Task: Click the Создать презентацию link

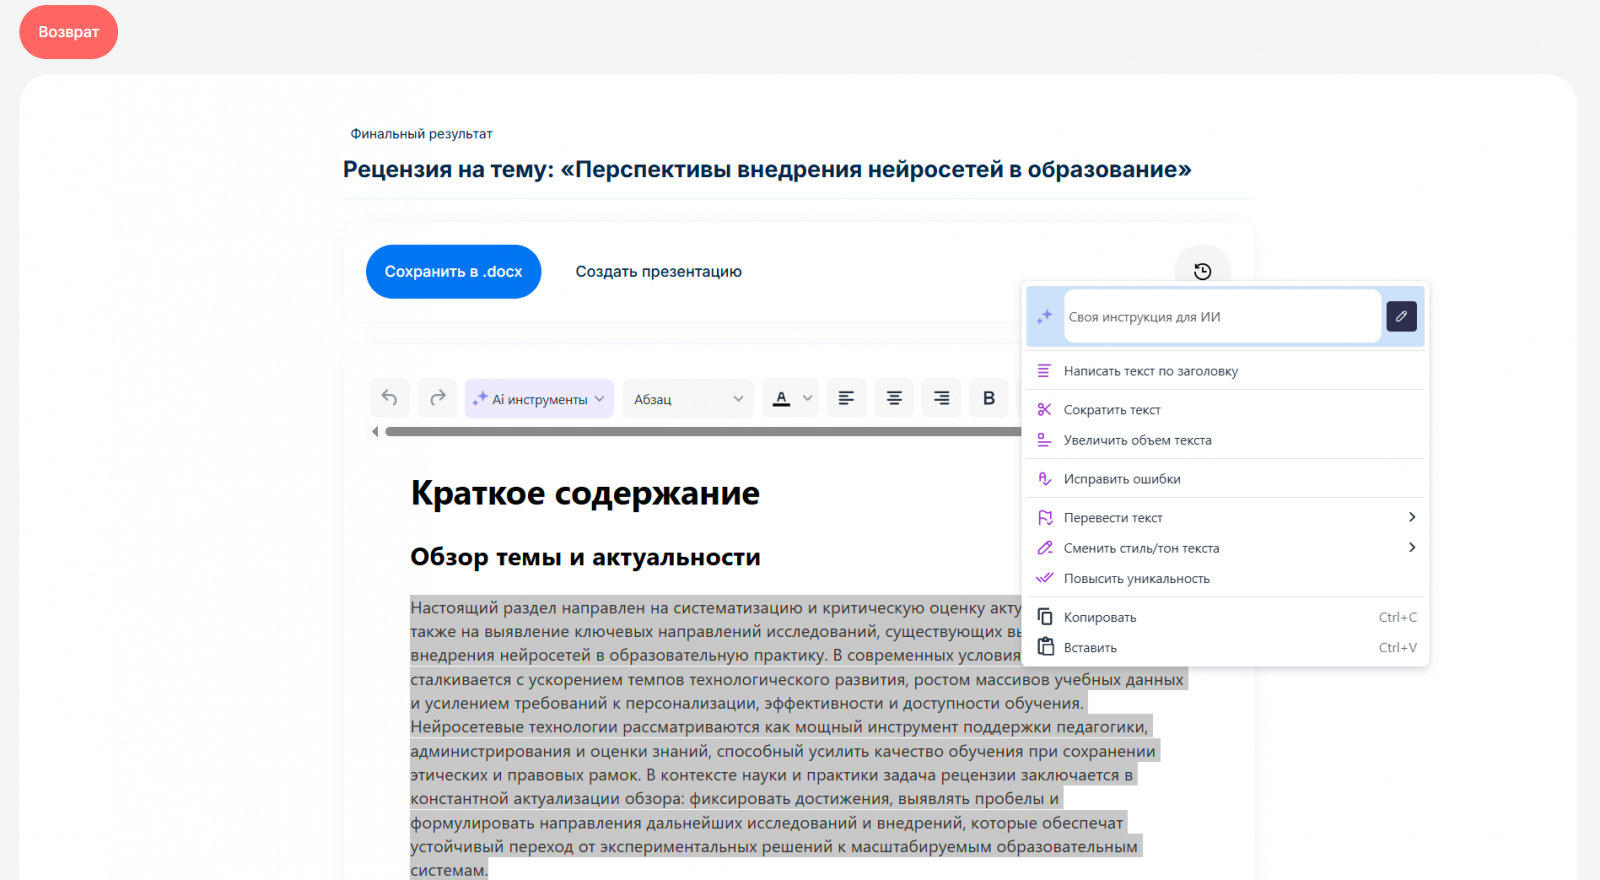Action: tap(658, 272)
